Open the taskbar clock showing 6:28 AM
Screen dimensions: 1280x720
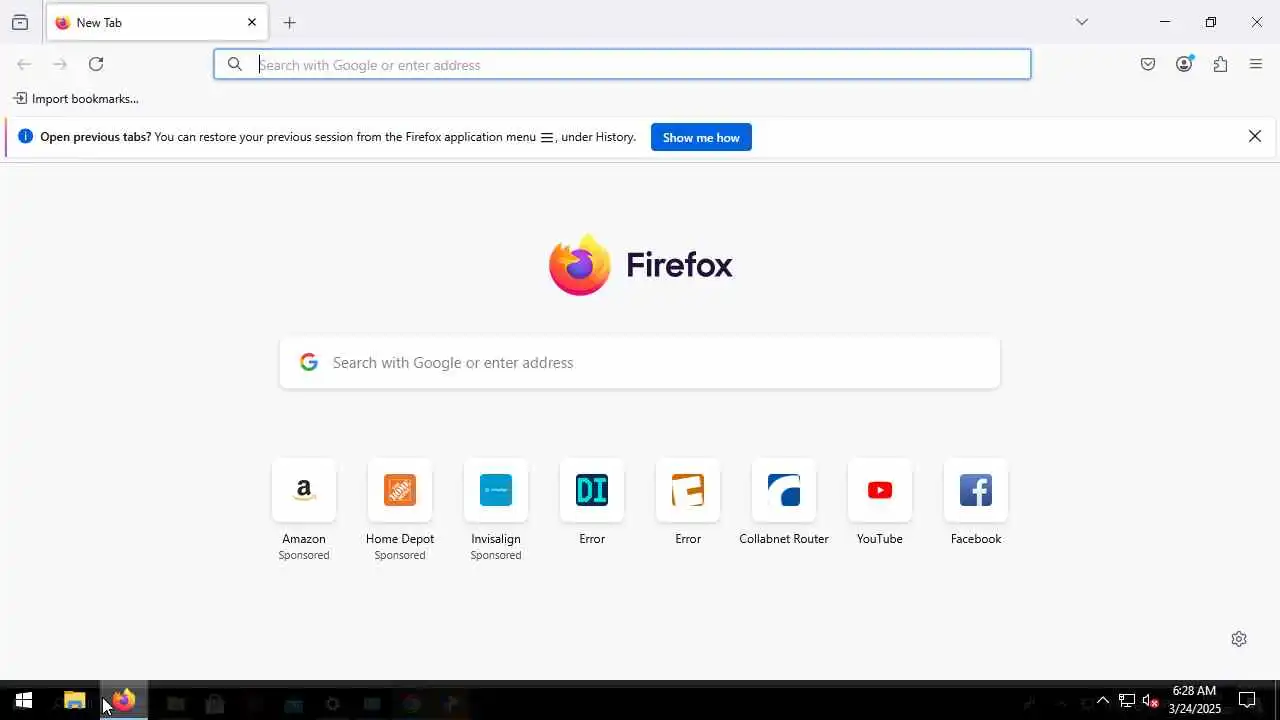click(1194, 700)
